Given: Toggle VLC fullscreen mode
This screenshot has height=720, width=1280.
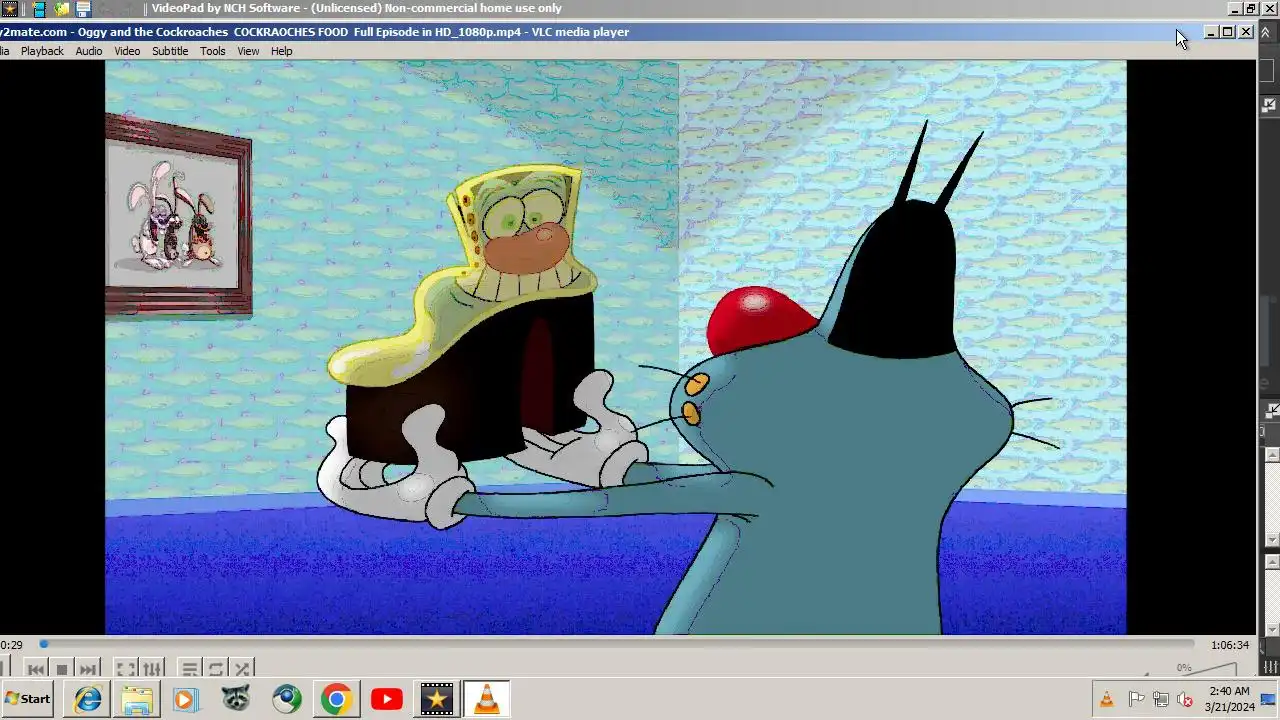Looking at the screenshot, I should point(125,669).
